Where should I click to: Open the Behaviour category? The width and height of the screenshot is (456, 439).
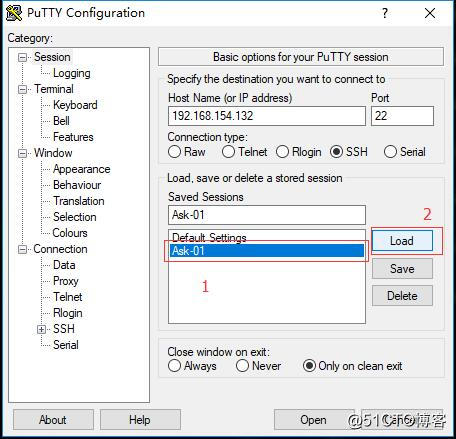(77, 185)
